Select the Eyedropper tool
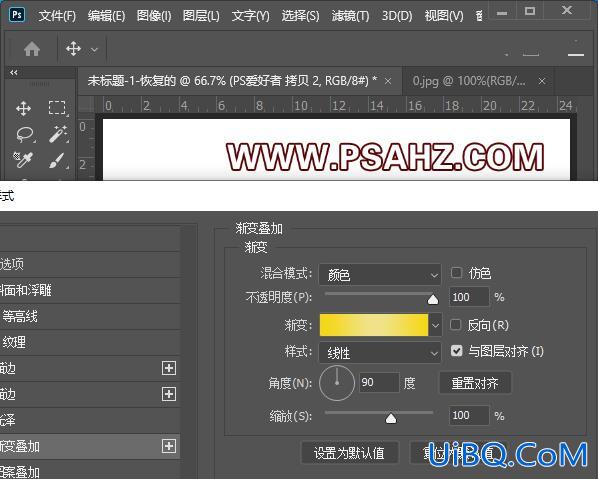598x479 pixels. [24, 160]
